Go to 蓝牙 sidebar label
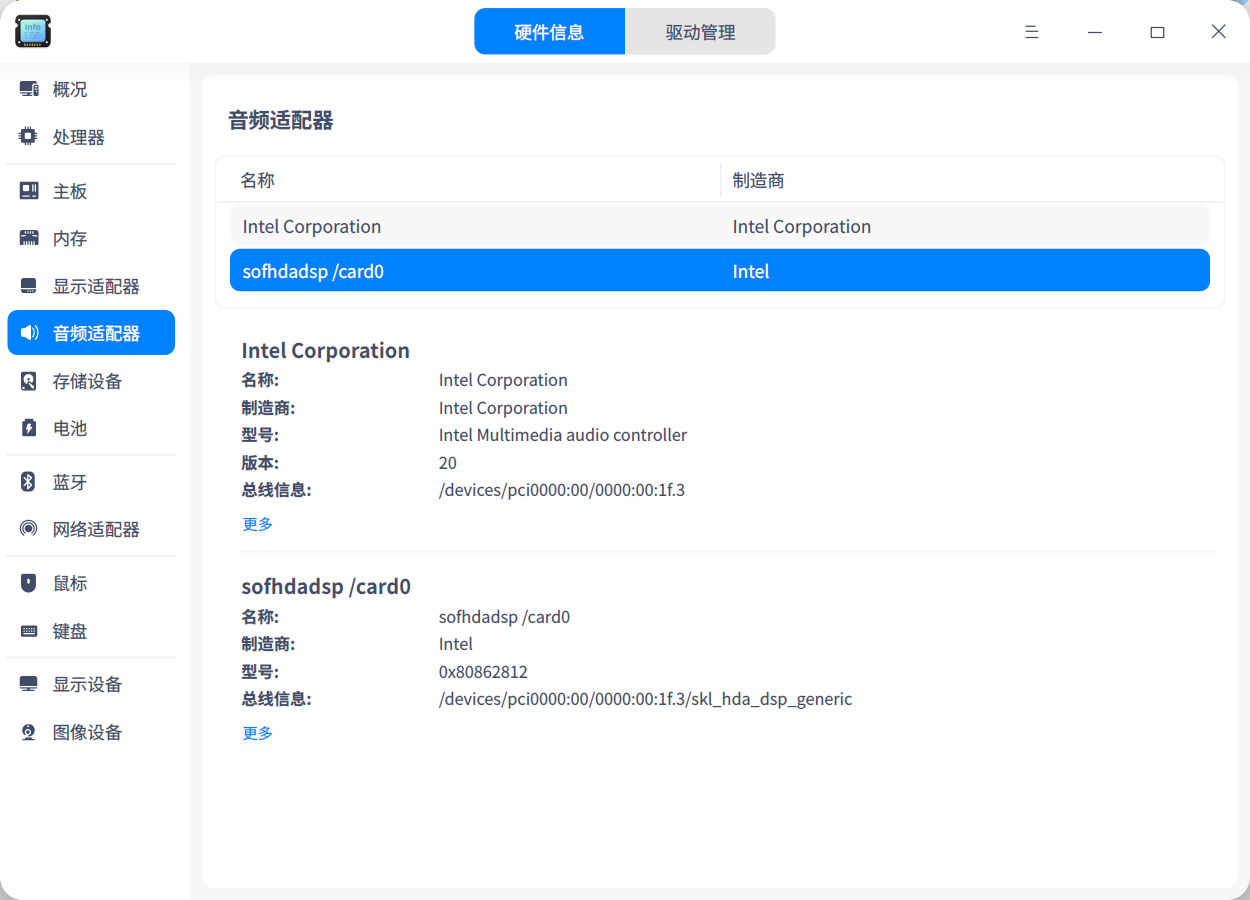 [x=70, y=482]
